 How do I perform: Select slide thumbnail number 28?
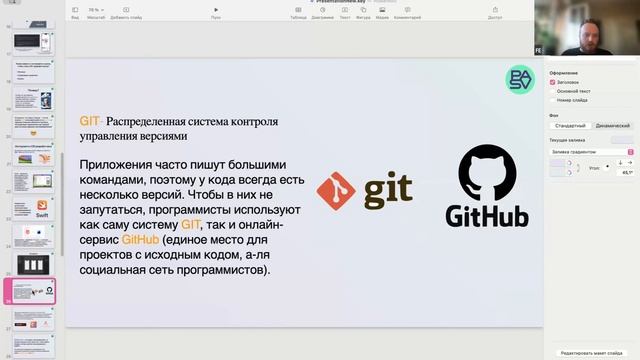click(33, 346)
